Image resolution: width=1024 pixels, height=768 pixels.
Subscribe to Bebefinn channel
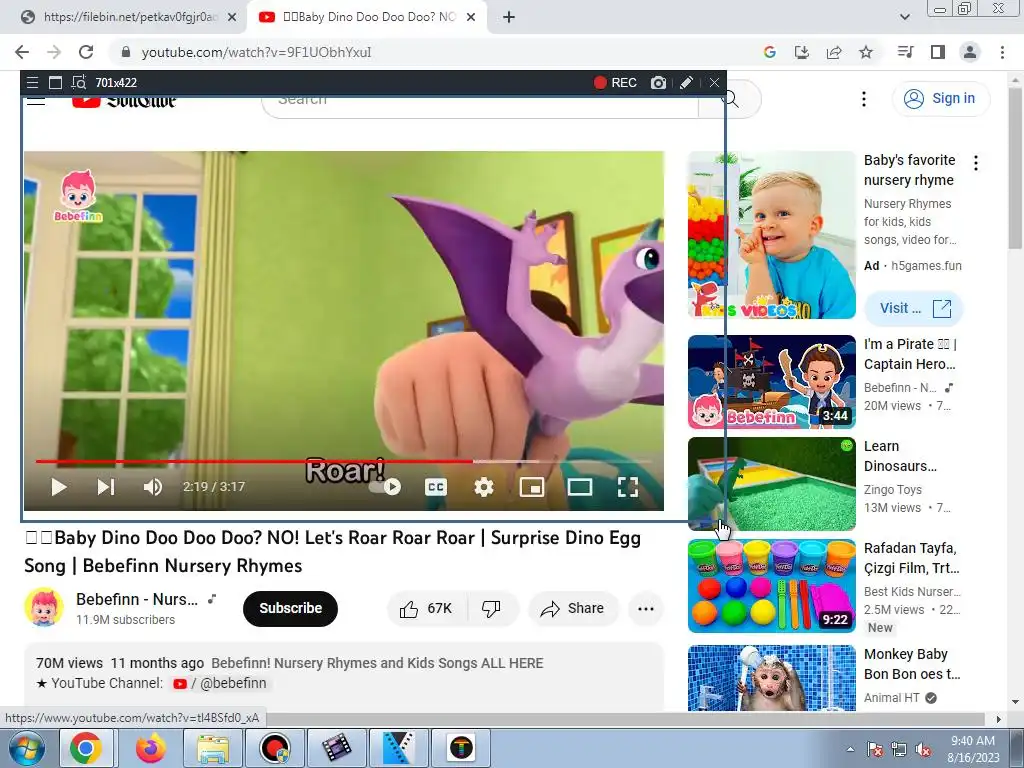(x=291, y=609)
